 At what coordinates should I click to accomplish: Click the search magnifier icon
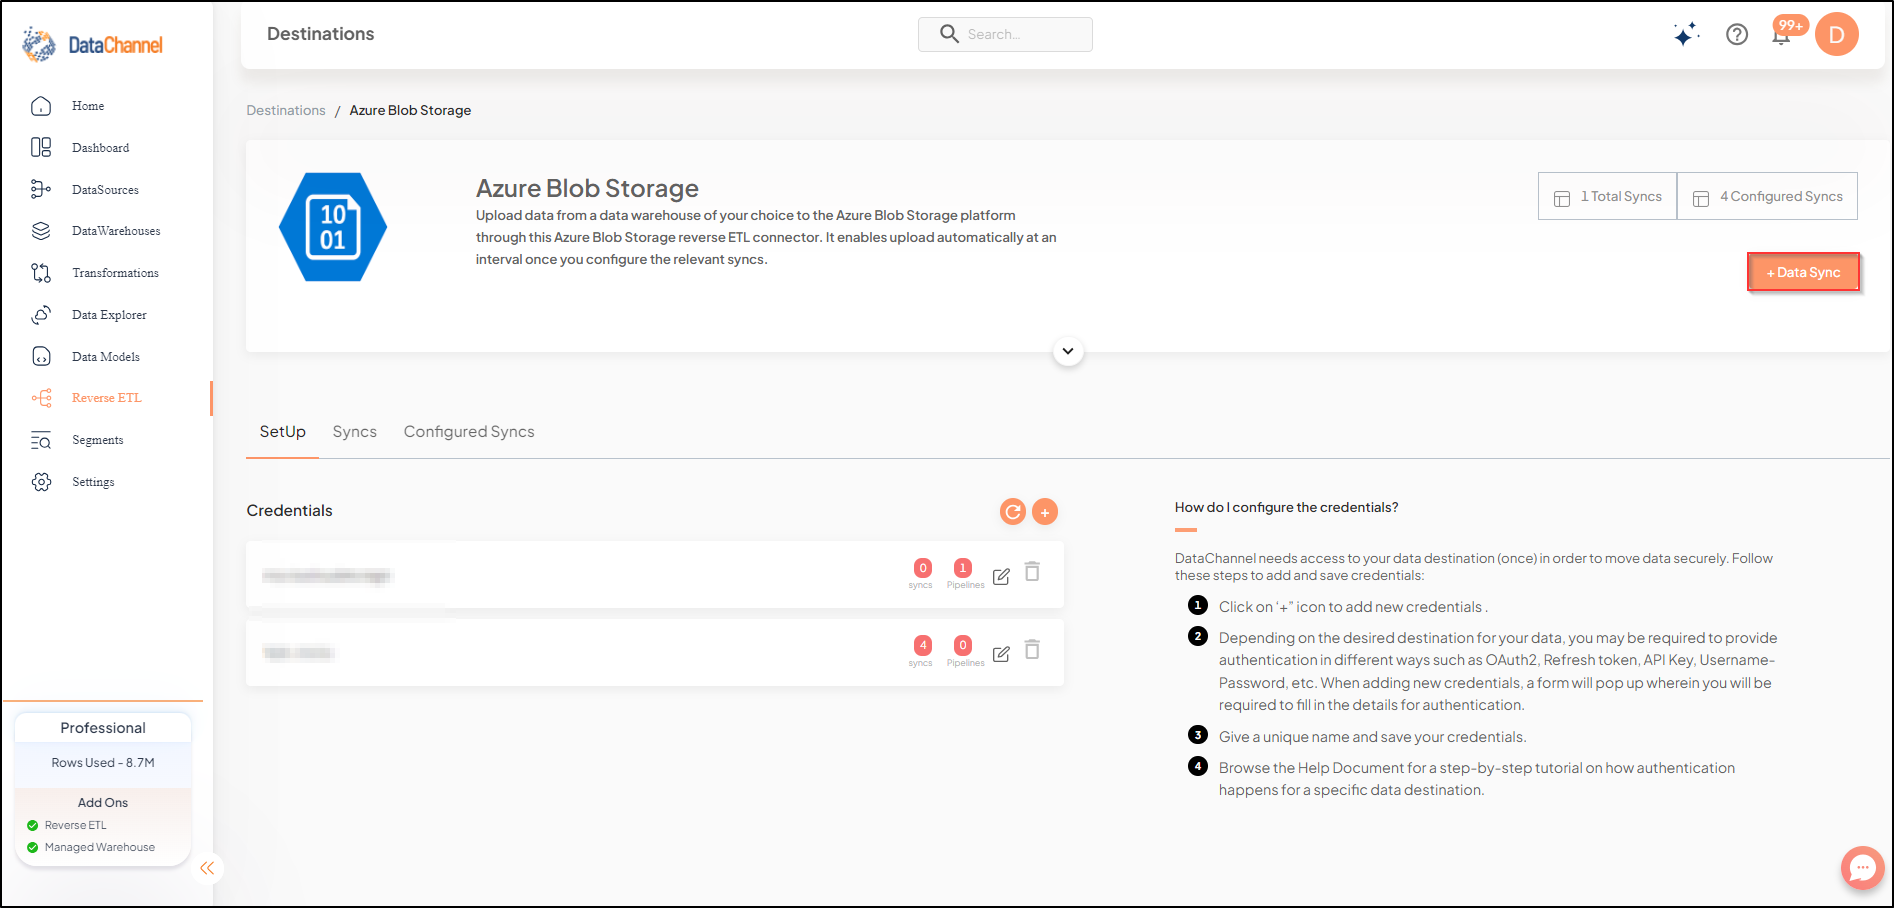pos(949,34)
